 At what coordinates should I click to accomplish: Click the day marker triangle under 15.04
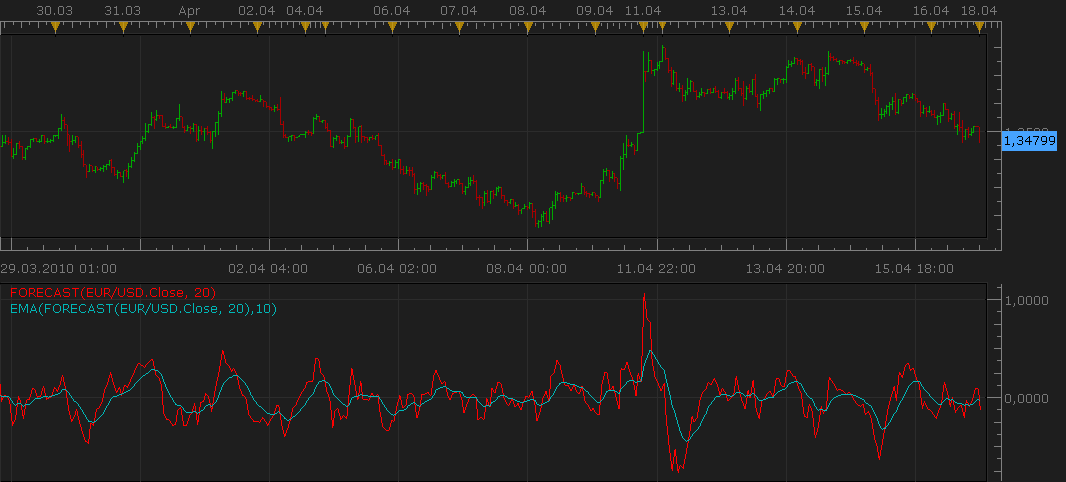864,27
